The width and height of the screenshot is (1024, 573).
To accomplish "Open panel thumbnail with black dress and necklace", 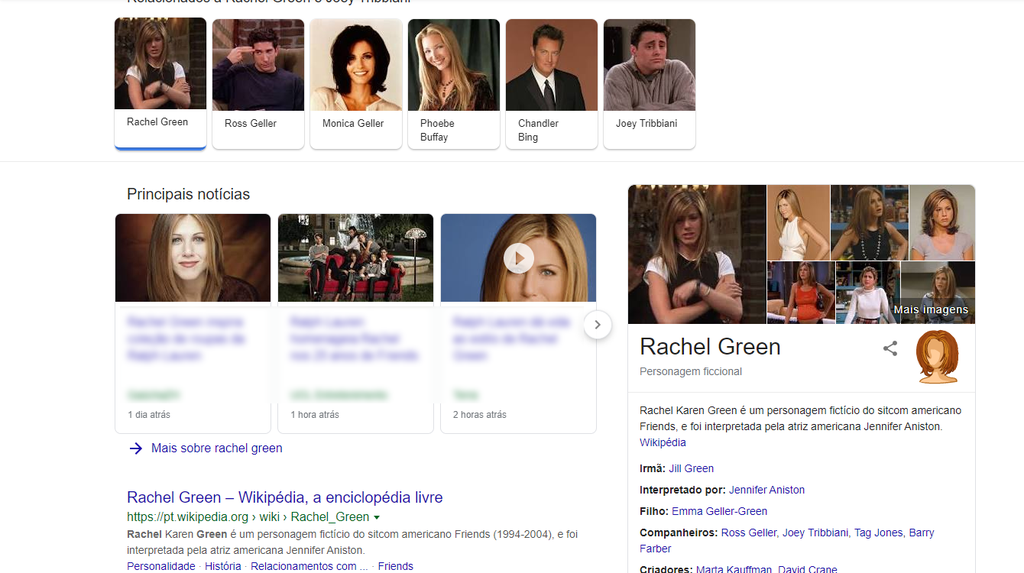I will tap(869, 222).
